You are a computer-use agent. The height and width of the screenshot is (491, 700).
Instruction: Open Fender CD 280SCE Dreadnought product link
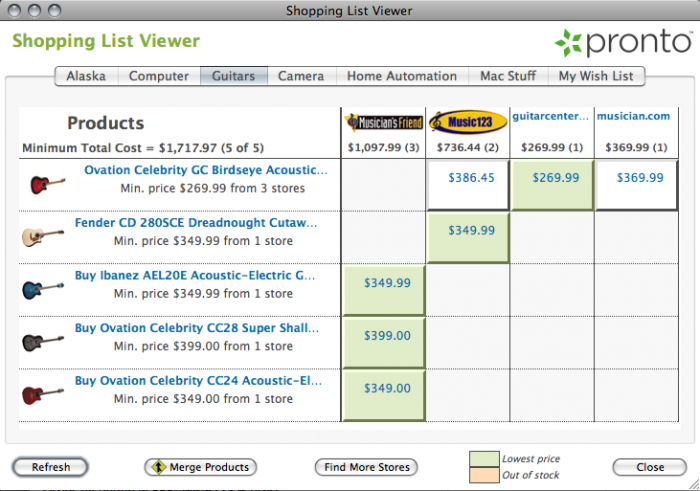click(196, 223)
